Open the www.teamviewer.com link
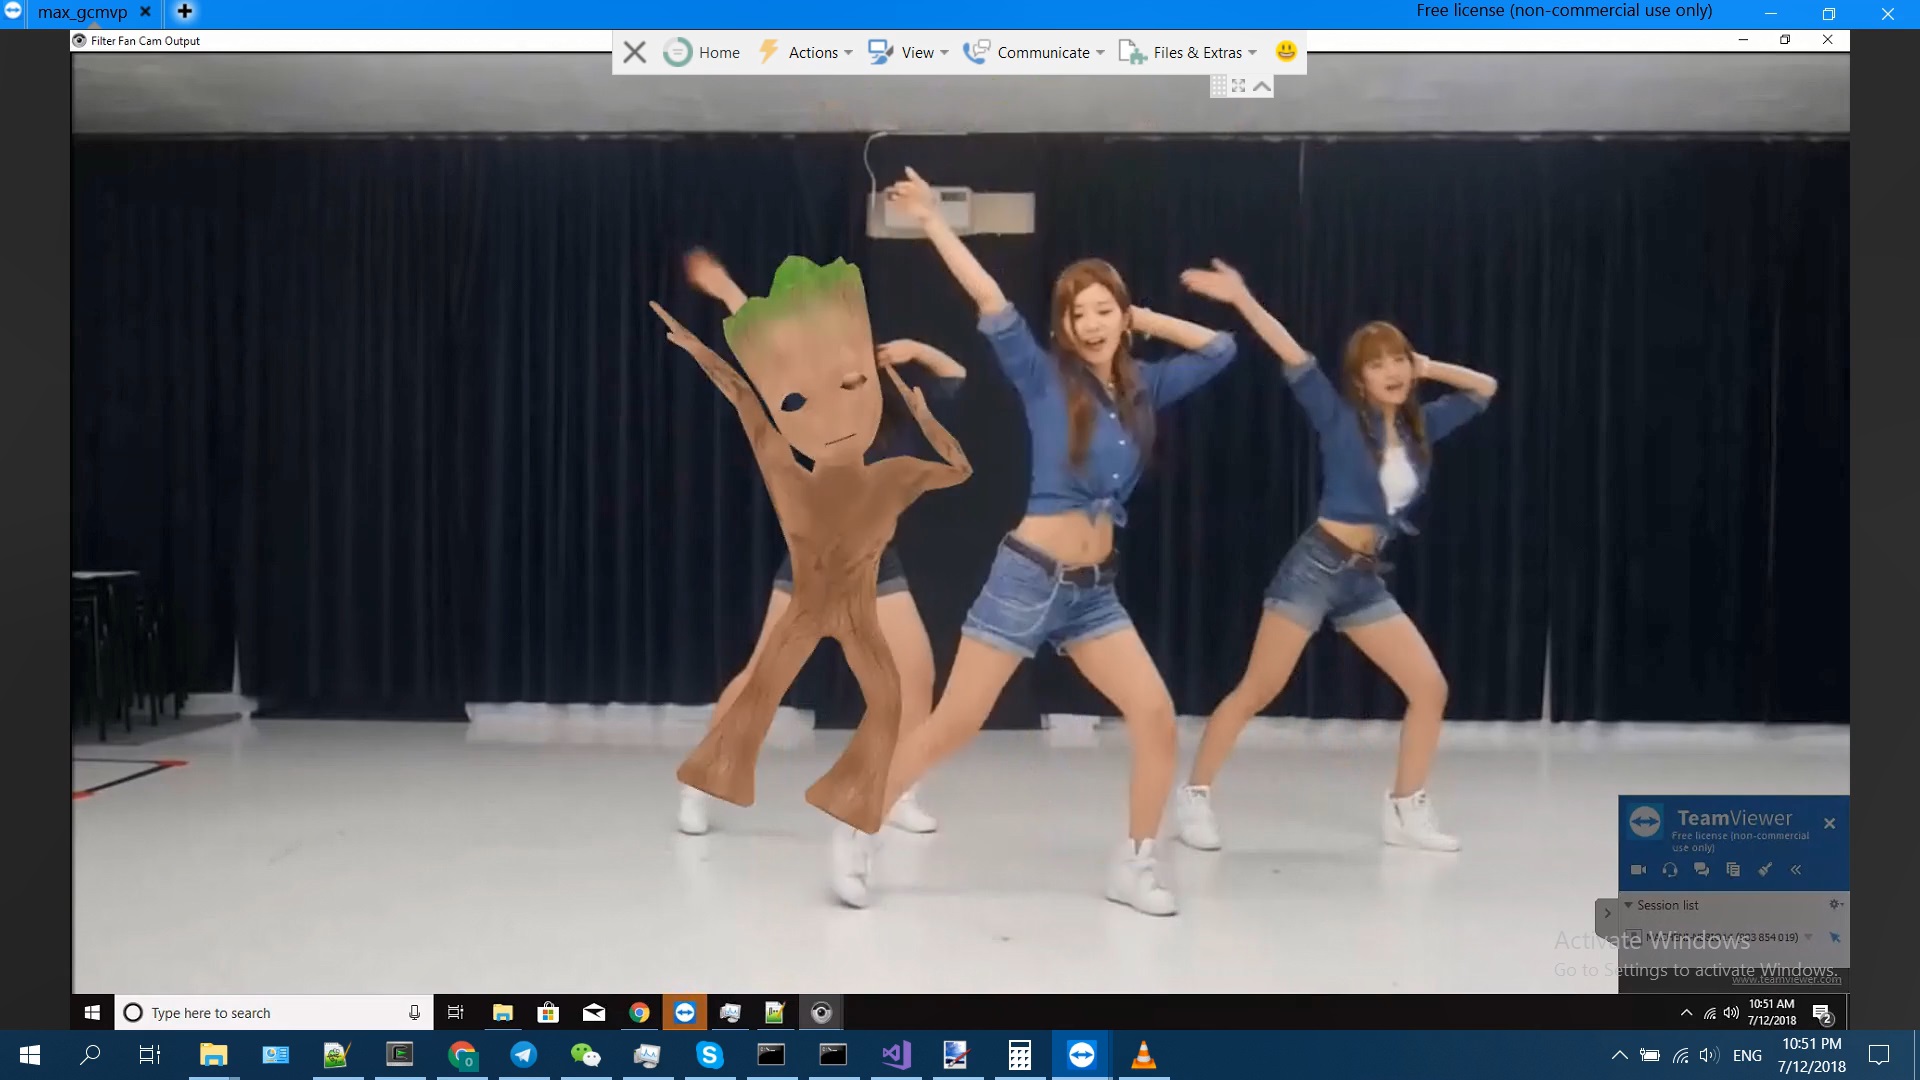This screenshot has width=1920, height=1080. 1786,980
